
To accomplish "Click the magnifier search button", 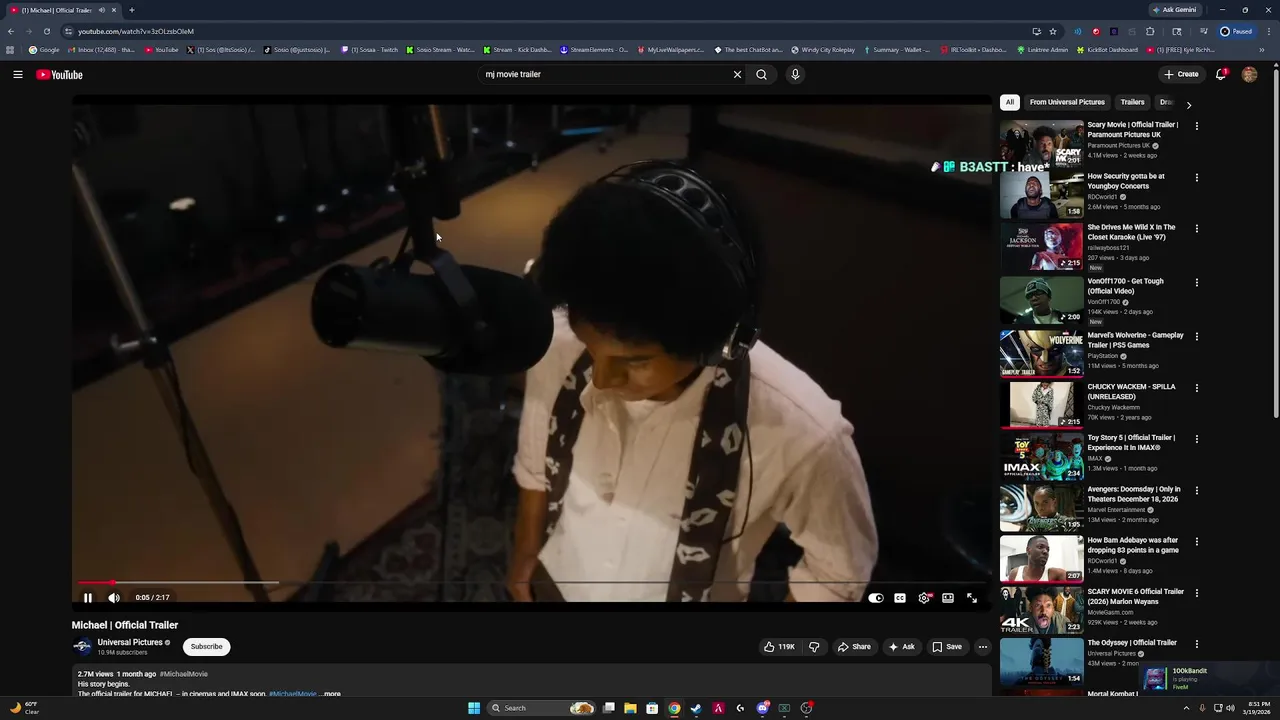I will click(x=761, y=74).
